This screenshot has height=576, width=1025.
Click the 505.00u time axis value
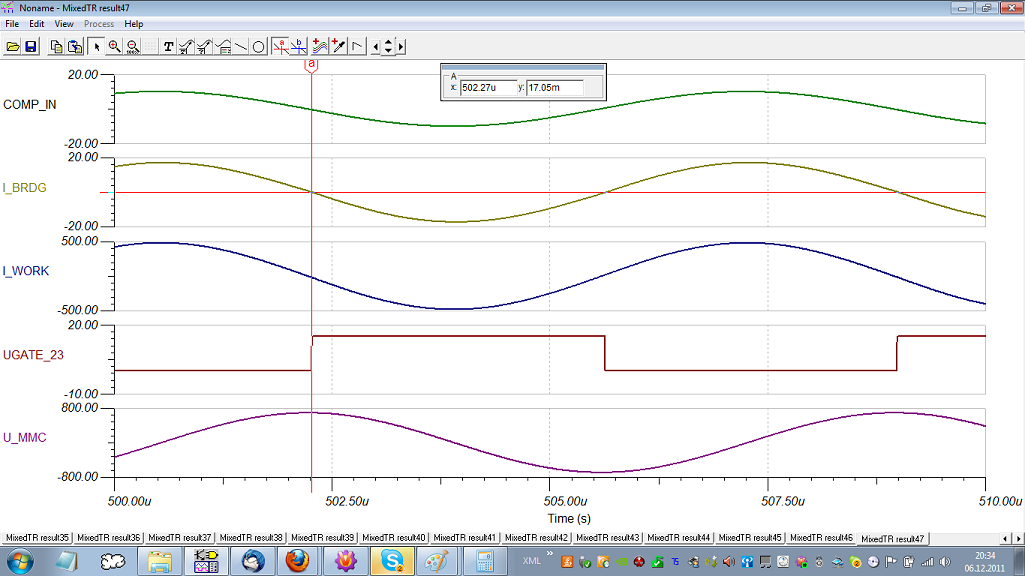565,501
